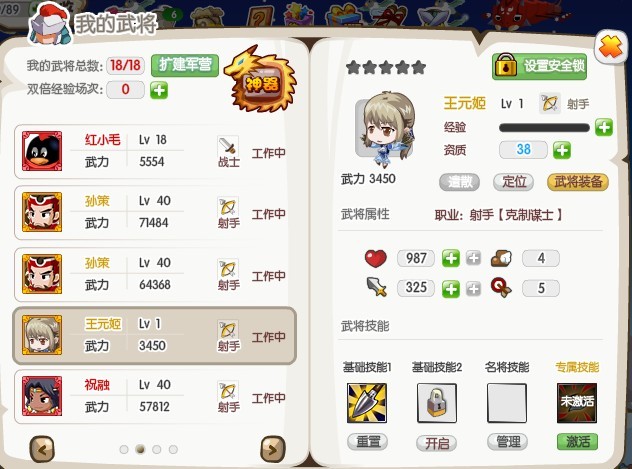Click the green plus next to 双倍经验场次
Image resolution: width=632 pixels, height=469 pixels.
[x=159, y=90]
